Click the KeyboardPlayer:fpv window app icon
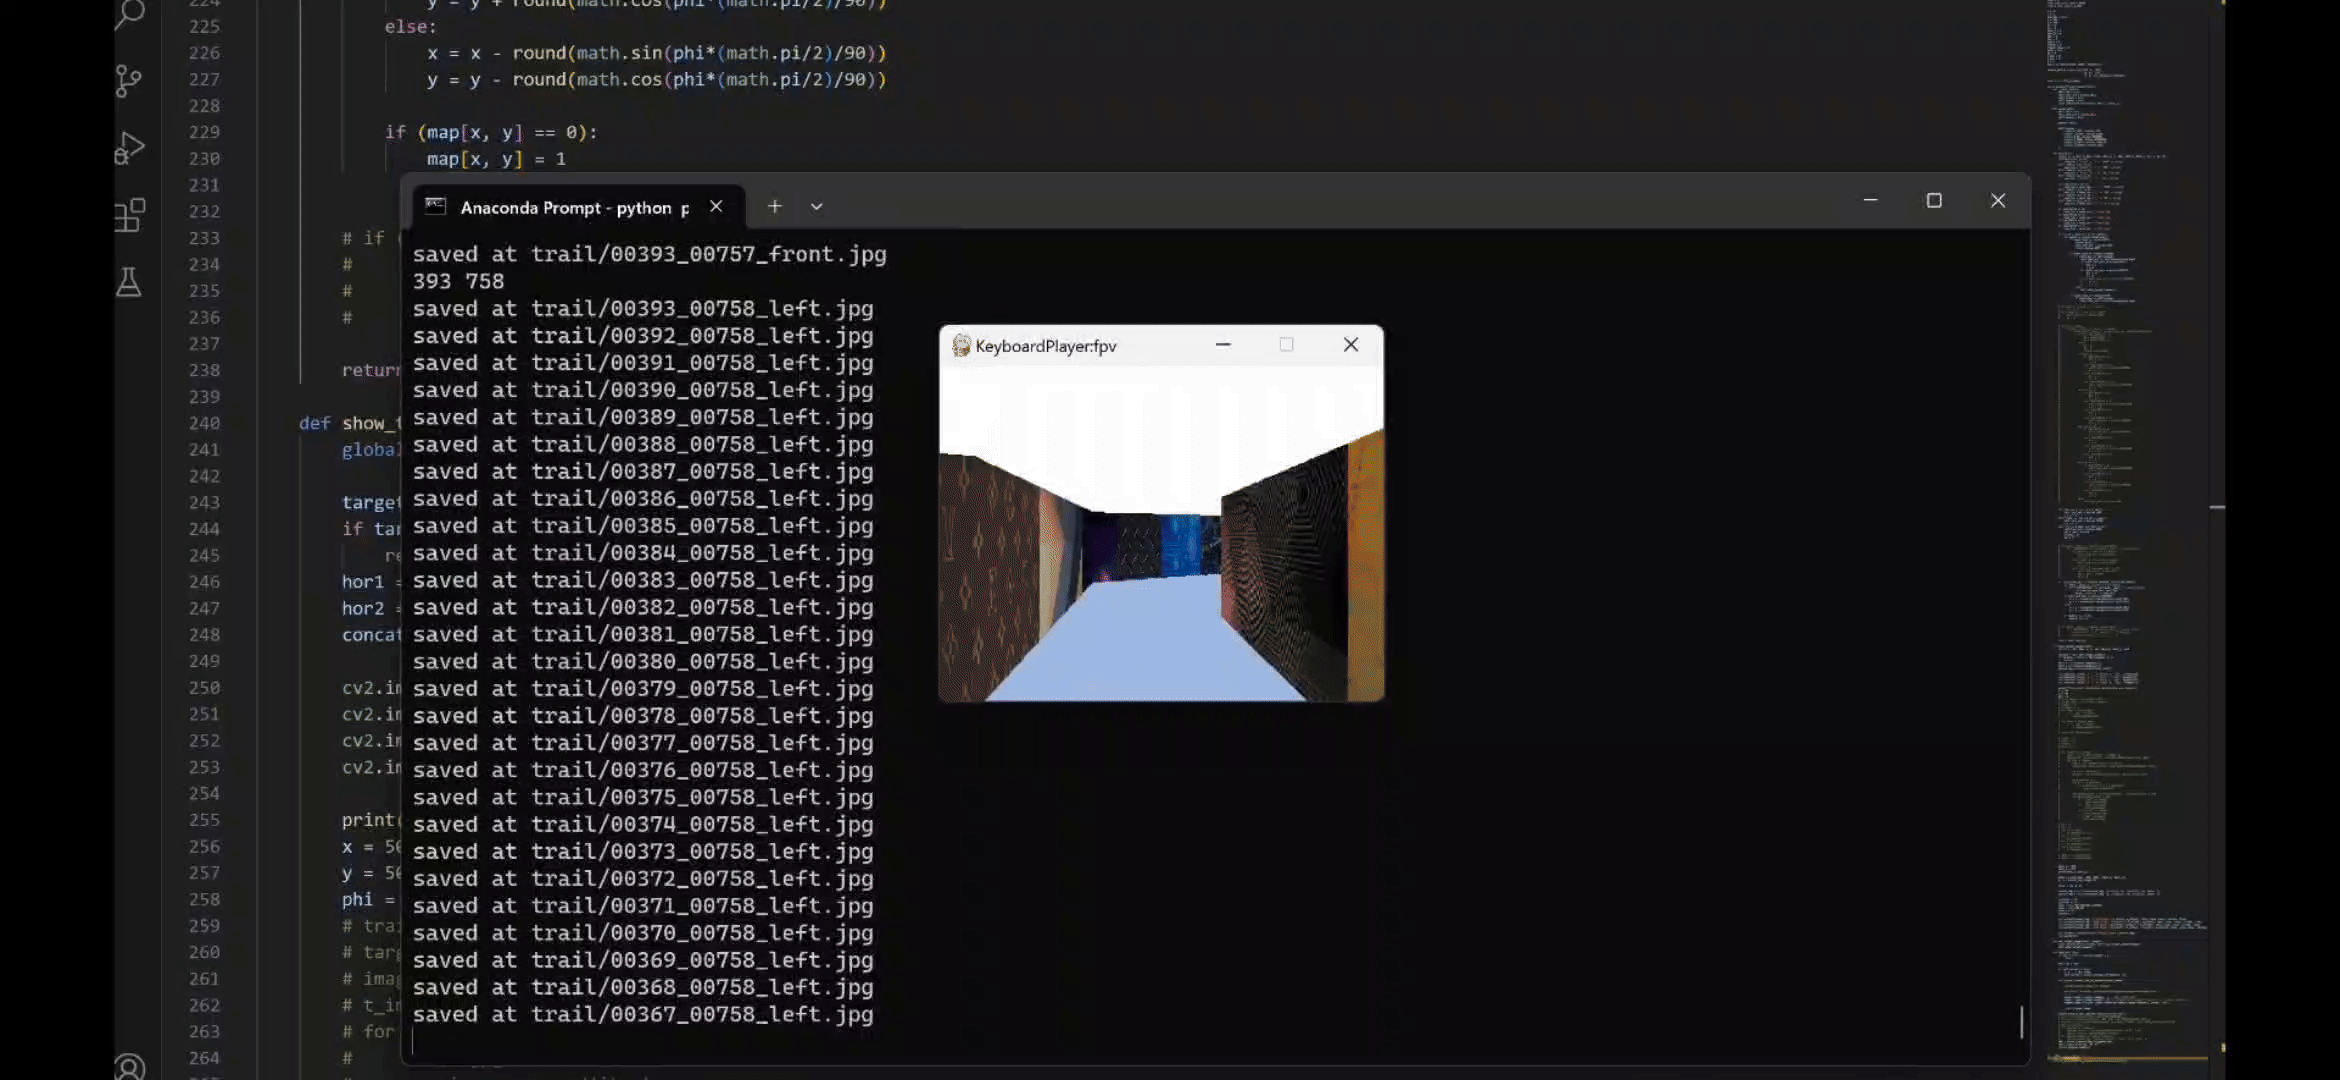The width and height of the screenshot is (2340, 1080). coord(961,345)
